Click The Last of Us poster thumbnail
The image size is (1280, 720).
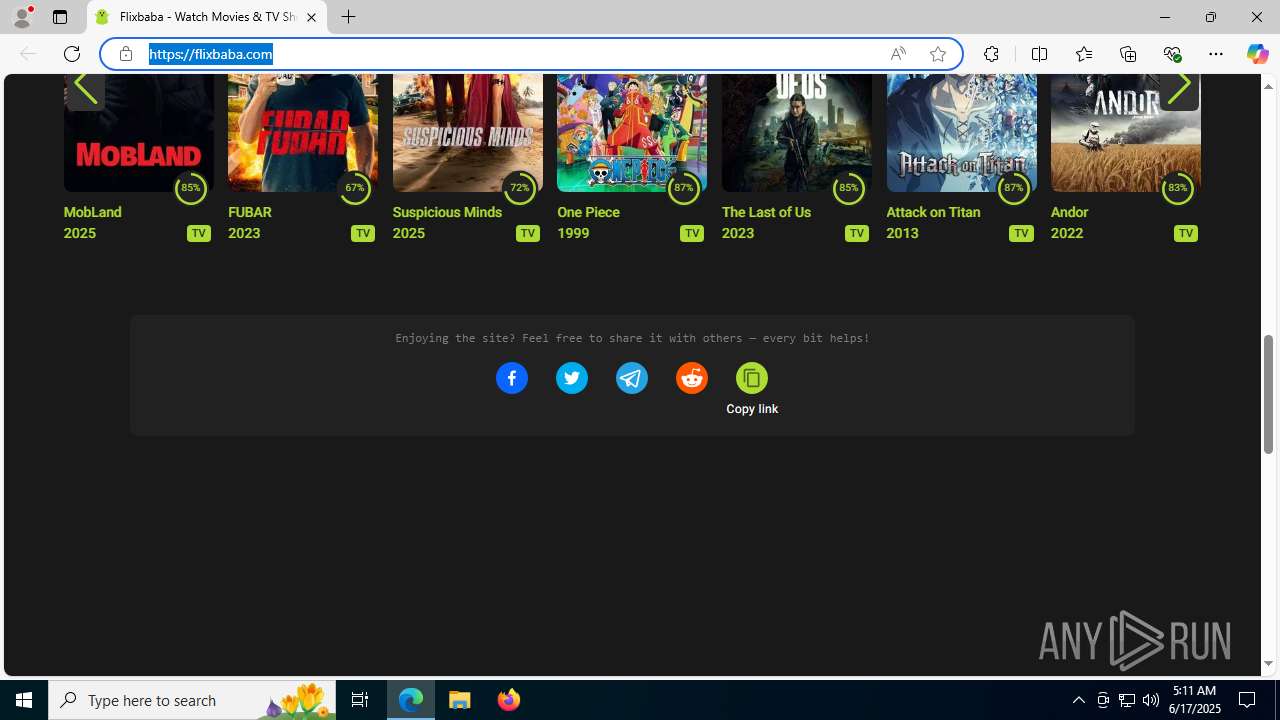[x=796, y=133]
